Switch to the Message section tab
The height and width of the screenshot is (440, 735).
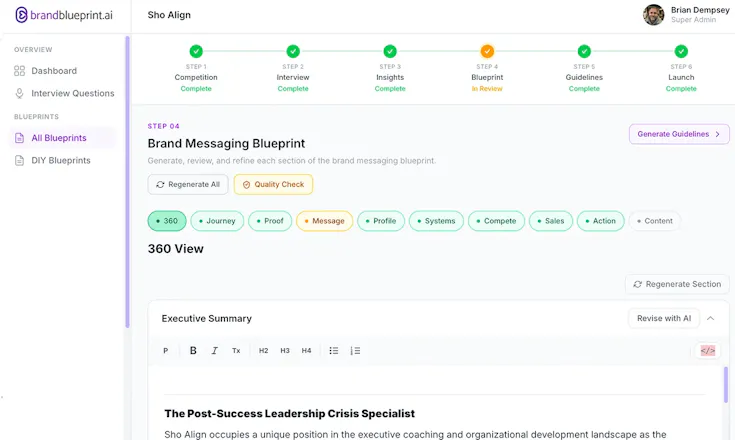[x=324, y=221]
